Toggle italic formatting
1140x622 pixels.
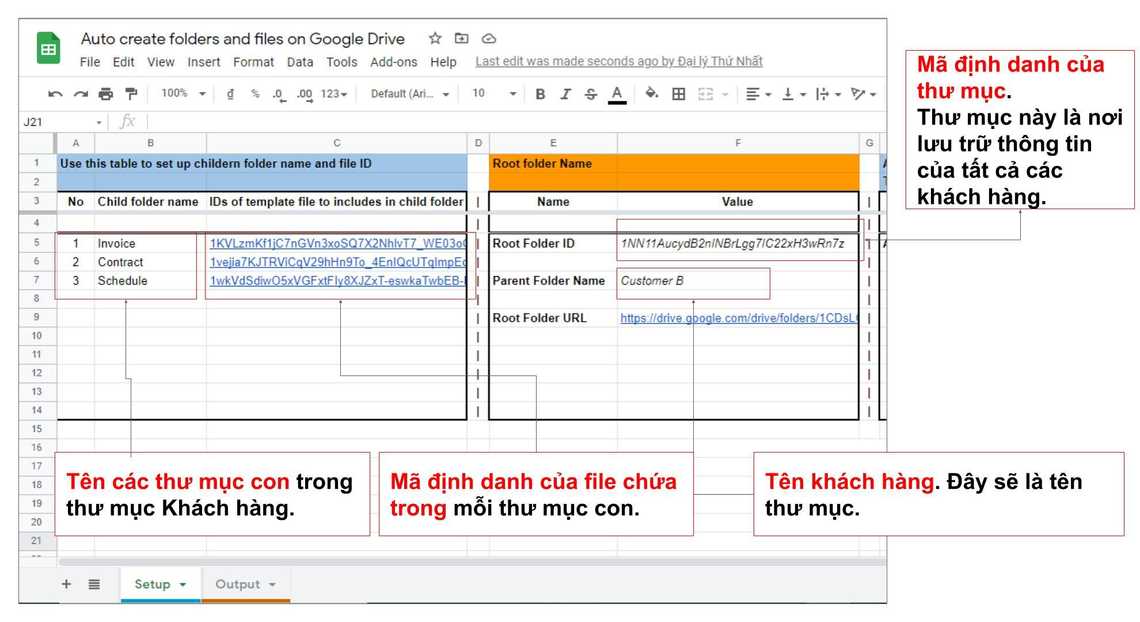pos(565,94)
